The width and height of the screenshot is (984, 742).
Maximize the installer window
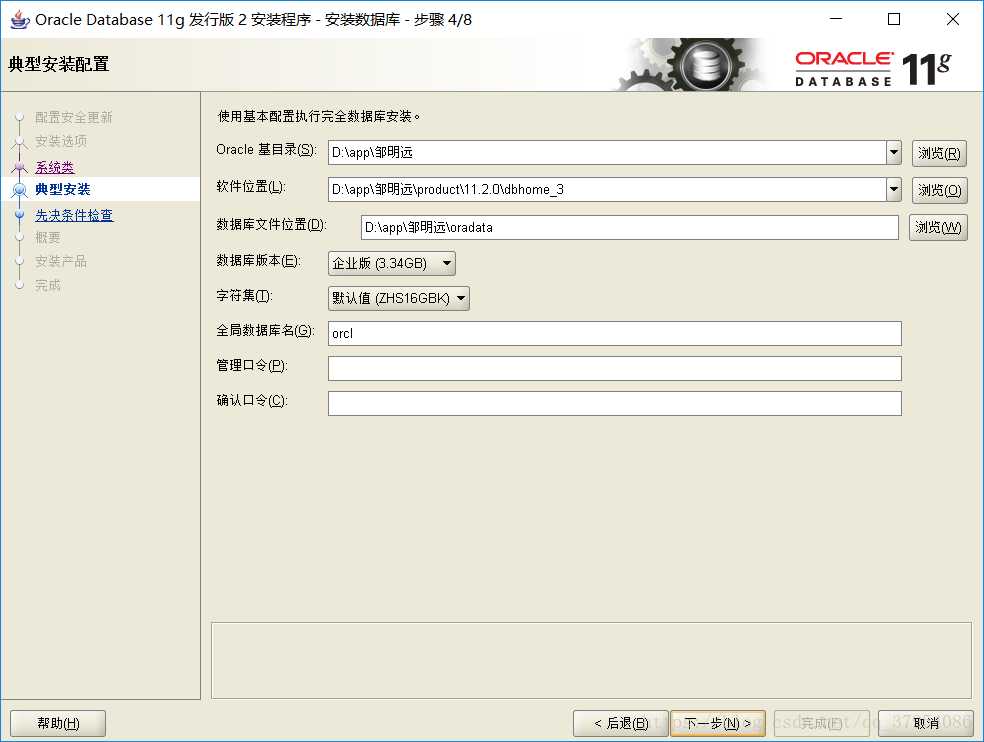point(894,19)
